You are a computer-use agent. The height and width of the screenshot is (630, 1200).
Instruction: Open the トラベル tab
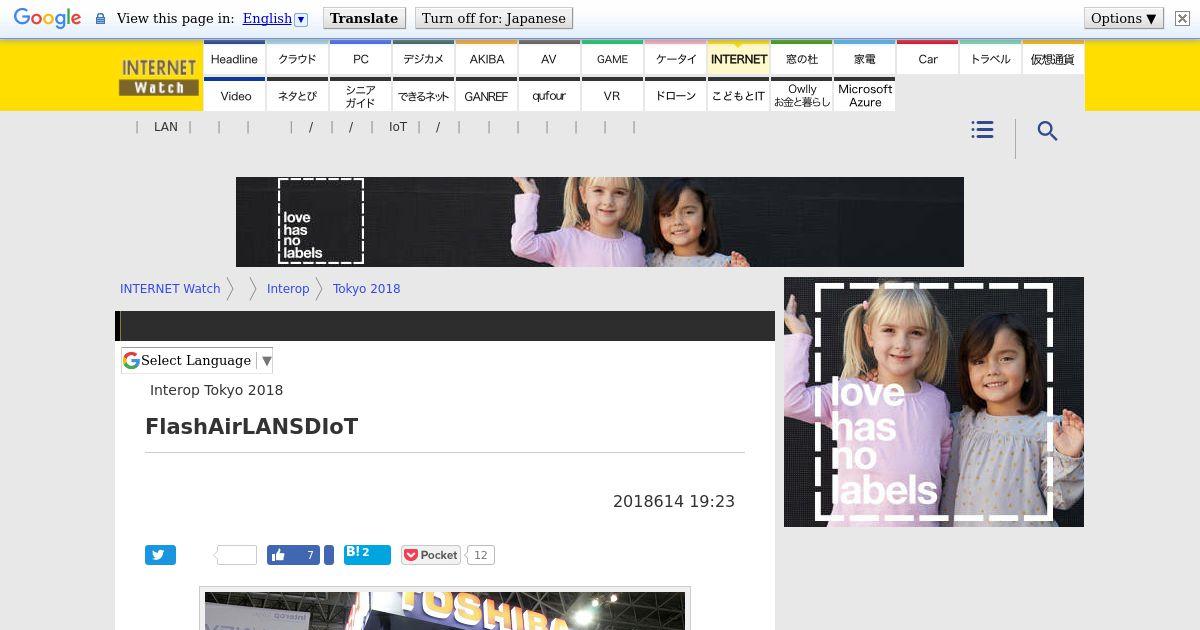point(990,58)
